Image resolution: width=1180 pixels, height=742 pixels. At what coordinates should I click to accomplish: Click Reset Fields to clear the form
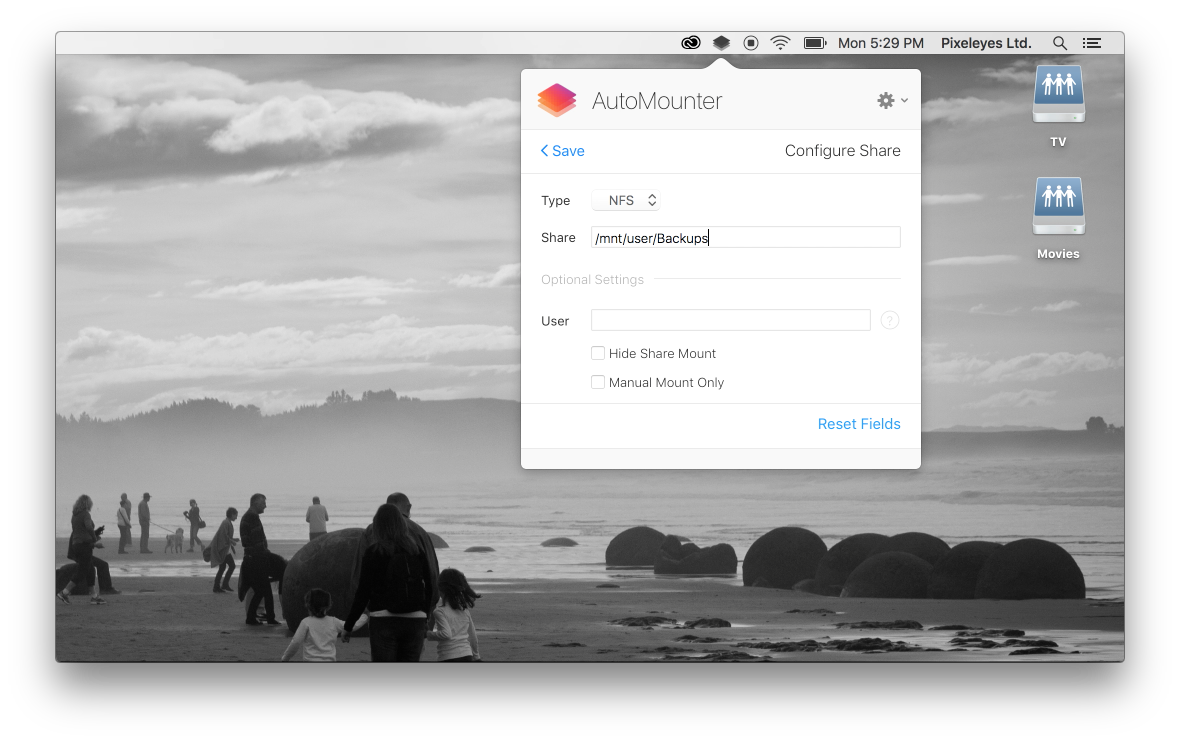pyautogui.click(x=859, y=424)
